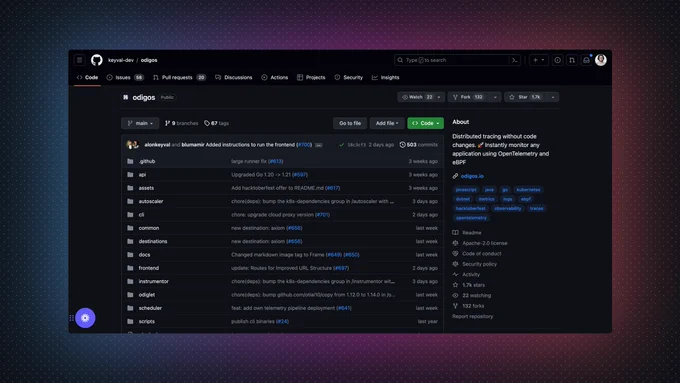Click the commit status check mark
This screenshot has width=680, height=383.
point(342,145)
